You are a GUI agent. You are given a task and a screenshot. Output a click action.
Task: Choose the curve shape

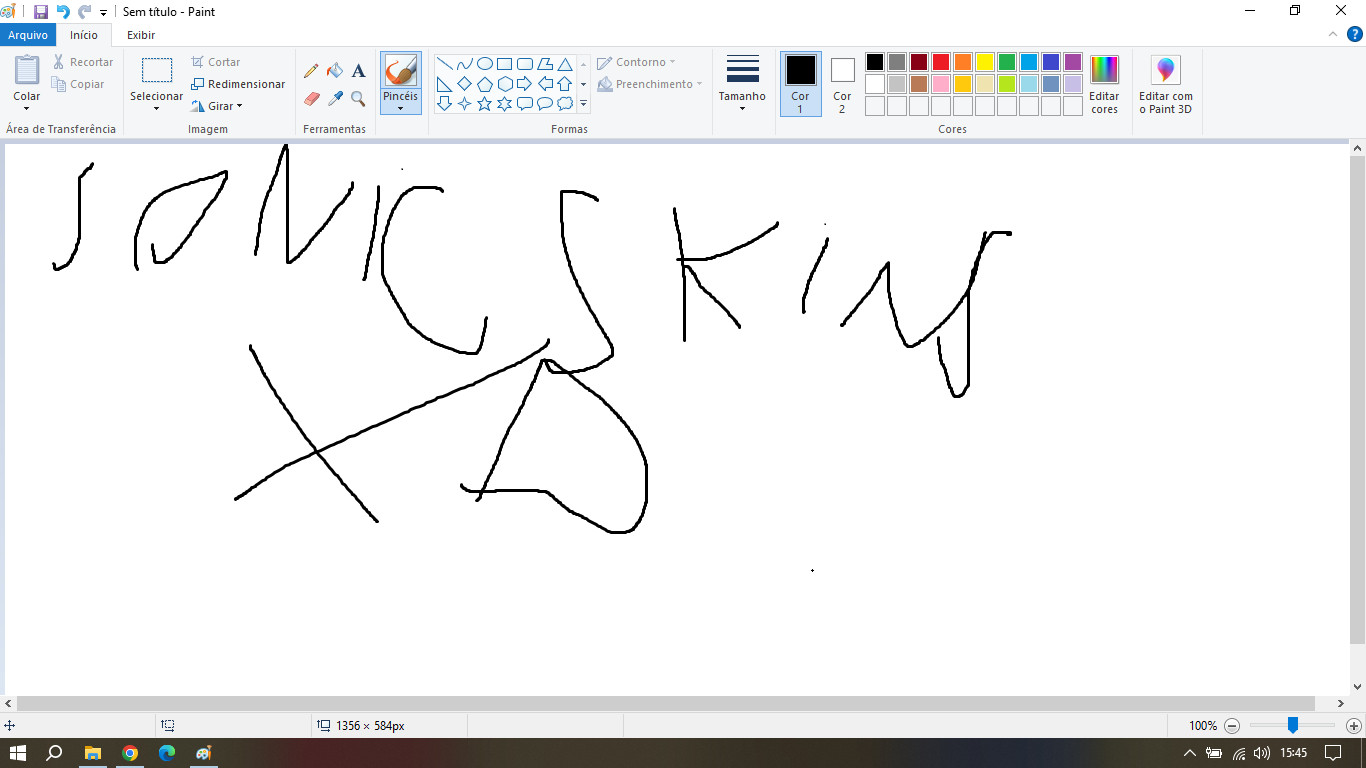tap(465, 64)
